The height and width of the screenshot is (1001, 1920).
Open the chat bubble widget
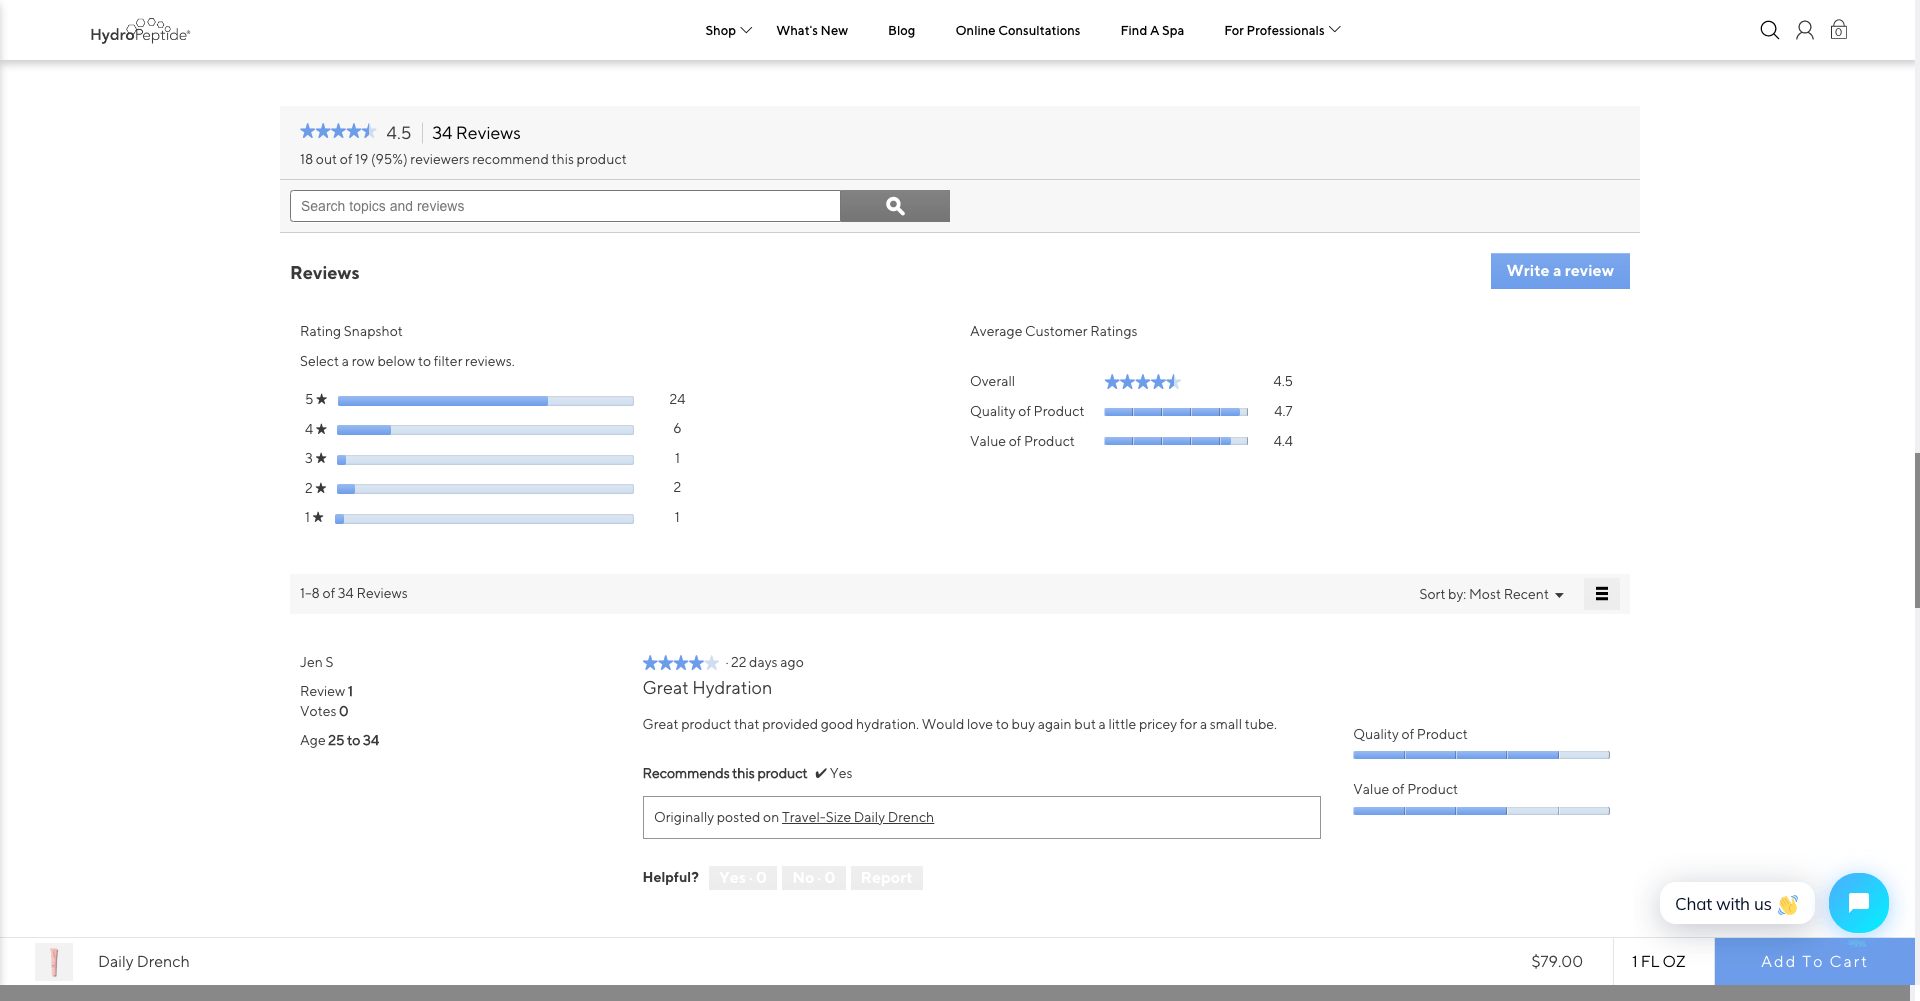tap(1858, 903)
